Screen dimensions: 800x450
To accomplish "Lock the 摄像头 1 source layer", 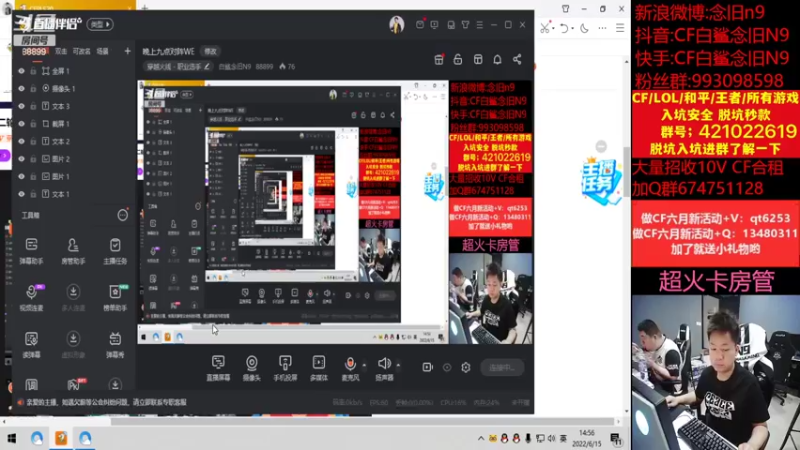I will (x=33, y=88).
